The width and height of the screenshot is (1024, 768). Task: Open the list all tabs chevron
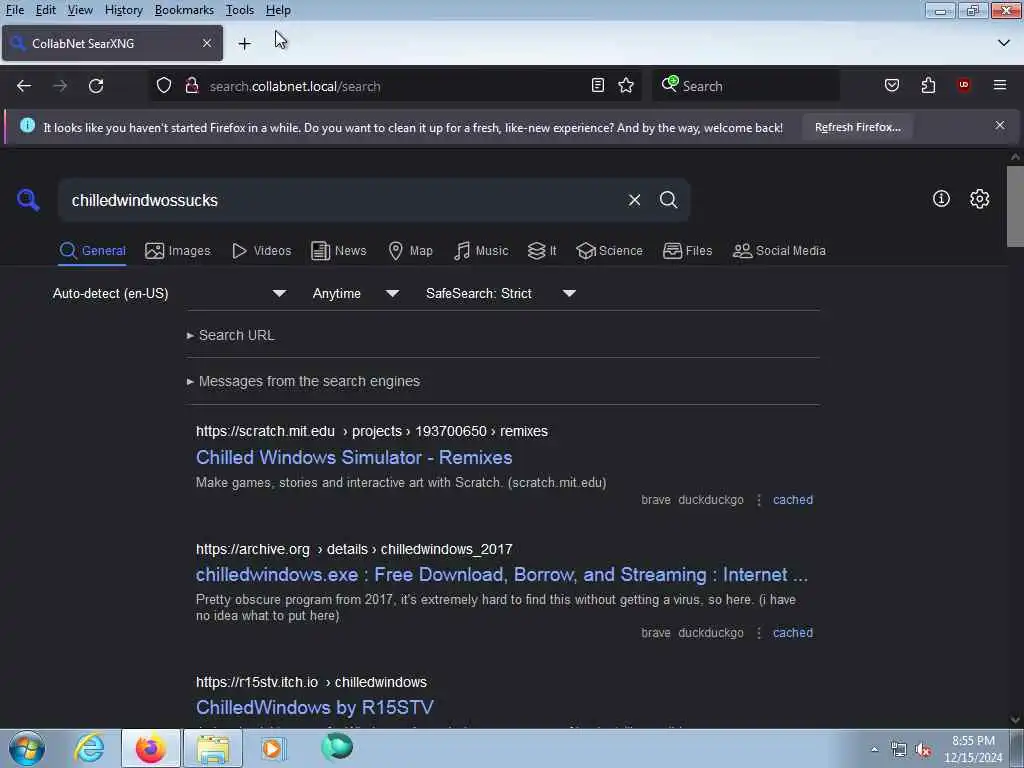click(x=1004, y=43)
